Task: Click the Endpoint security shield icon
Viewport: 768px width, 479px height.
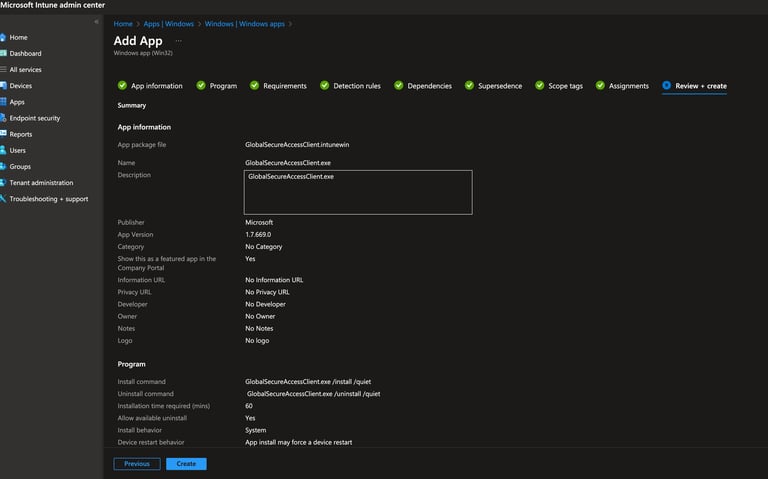Action: [3, 118]
